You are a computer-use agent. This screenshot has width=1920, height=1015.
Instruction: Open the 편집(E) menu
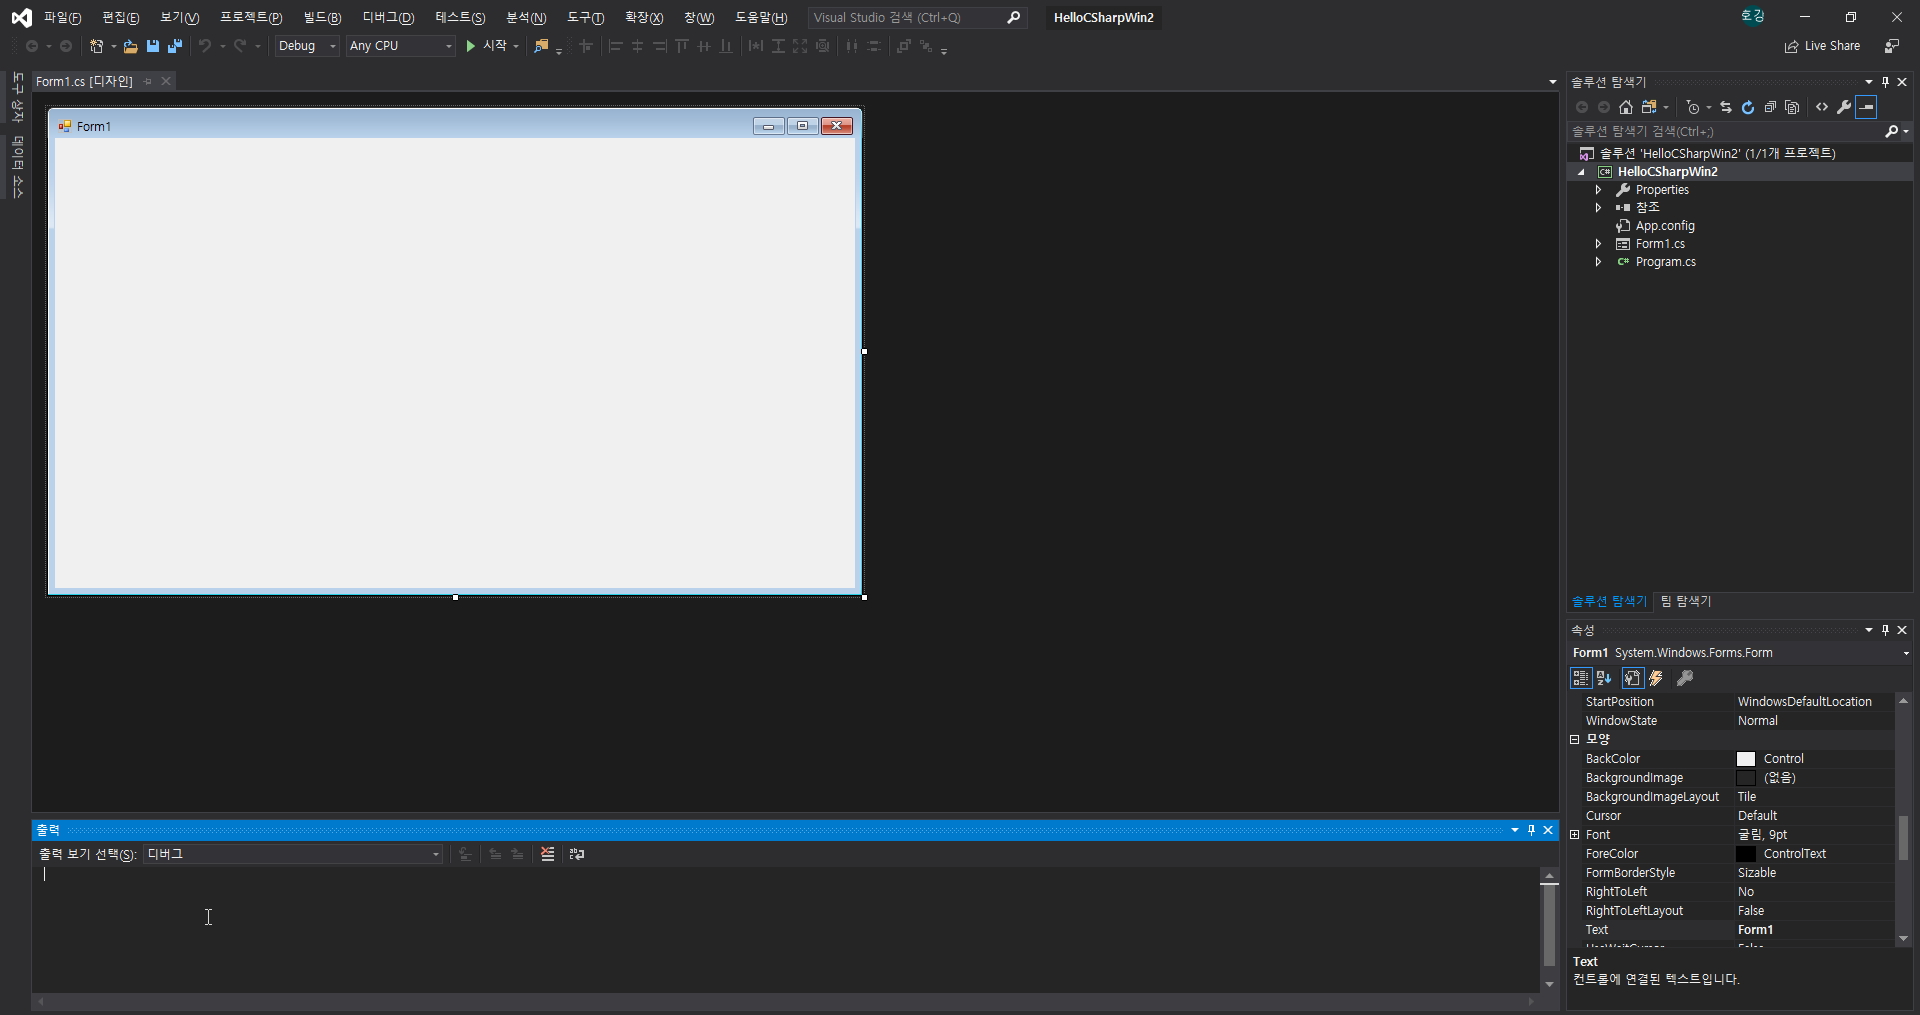(x=121, y=17)
